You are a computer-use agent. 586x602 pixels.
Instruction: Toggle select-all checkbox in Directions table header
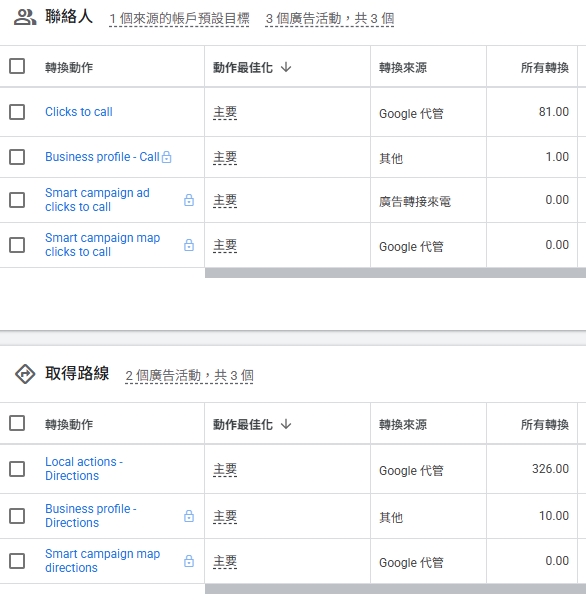(17, 423)
